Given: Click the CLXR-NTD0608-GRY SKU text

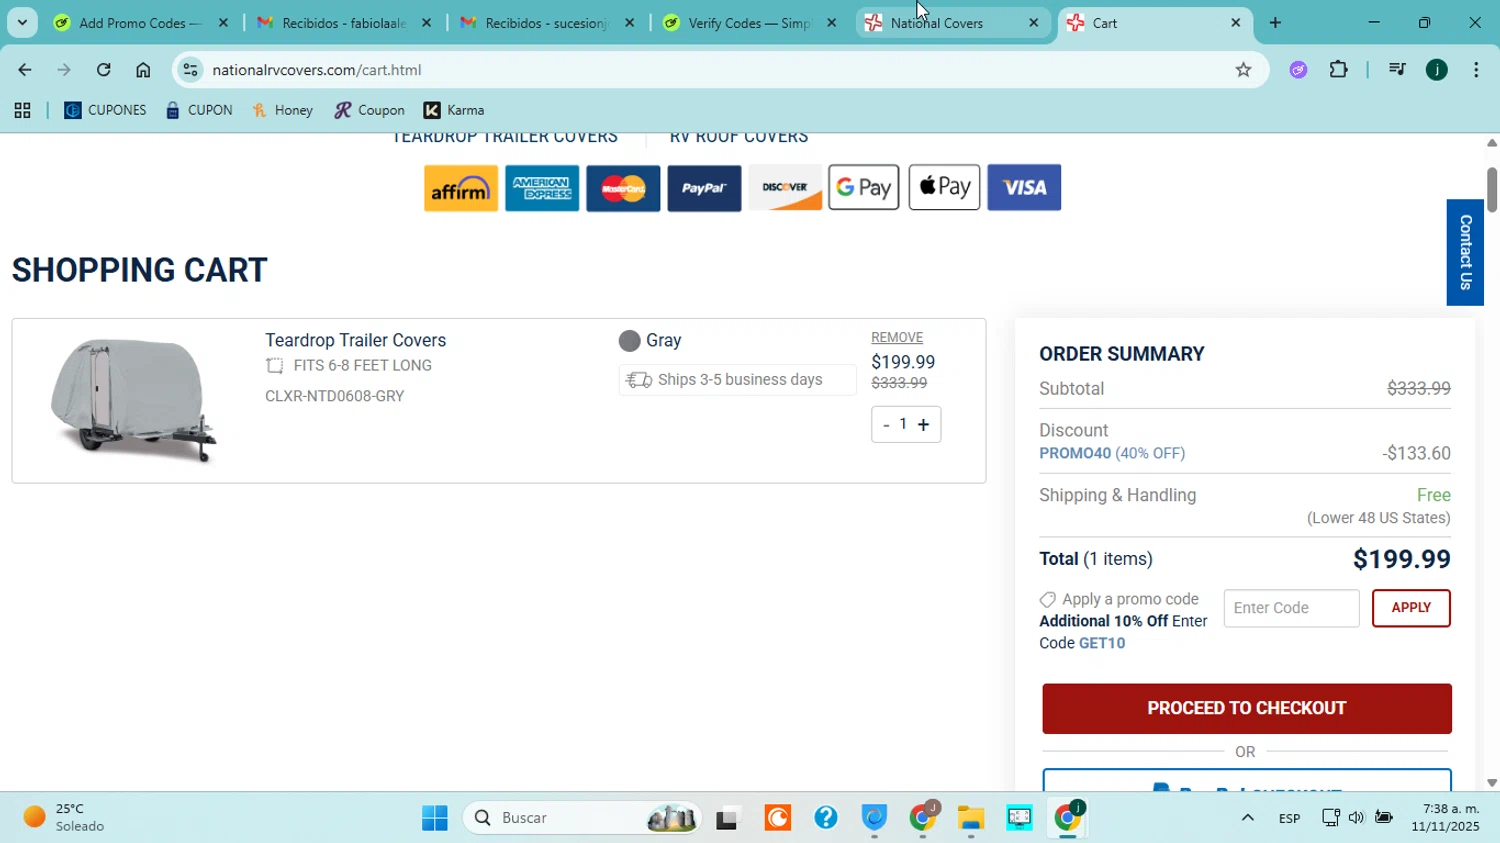Looking at the screenshot, I should [x=334, y=397].
